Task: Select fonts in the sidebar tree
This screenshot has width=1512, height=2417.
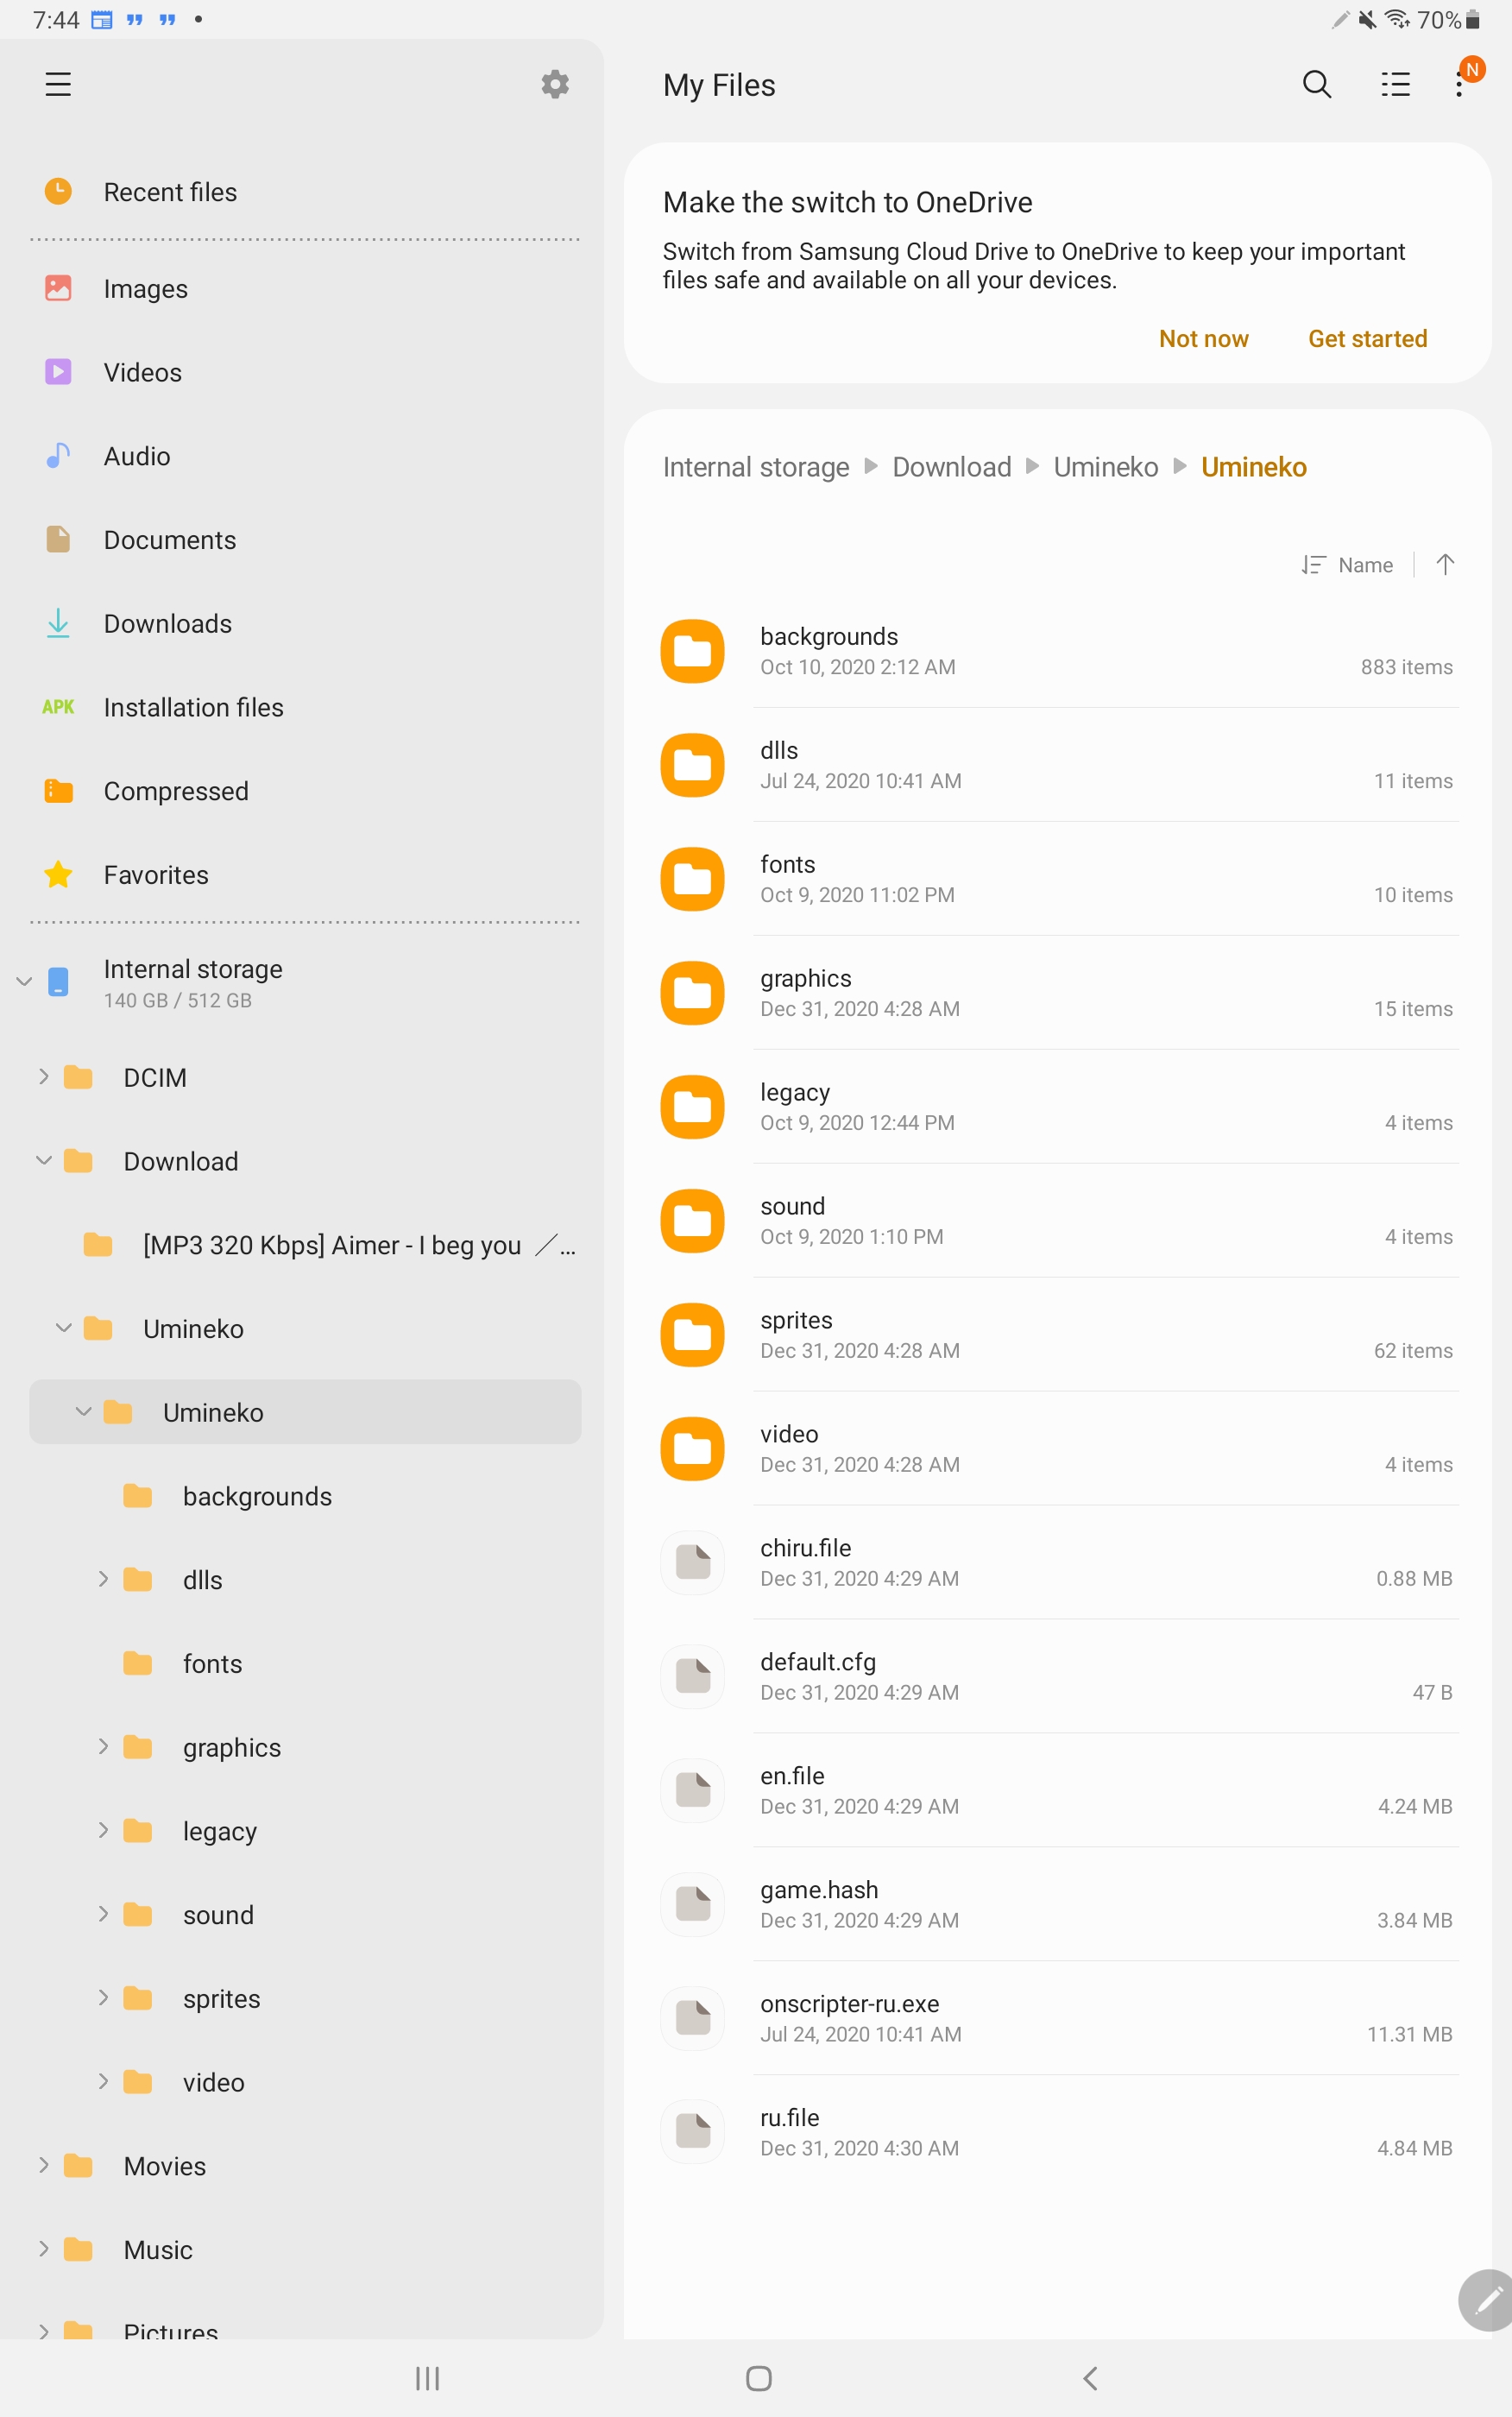Action: point(305,1663)
